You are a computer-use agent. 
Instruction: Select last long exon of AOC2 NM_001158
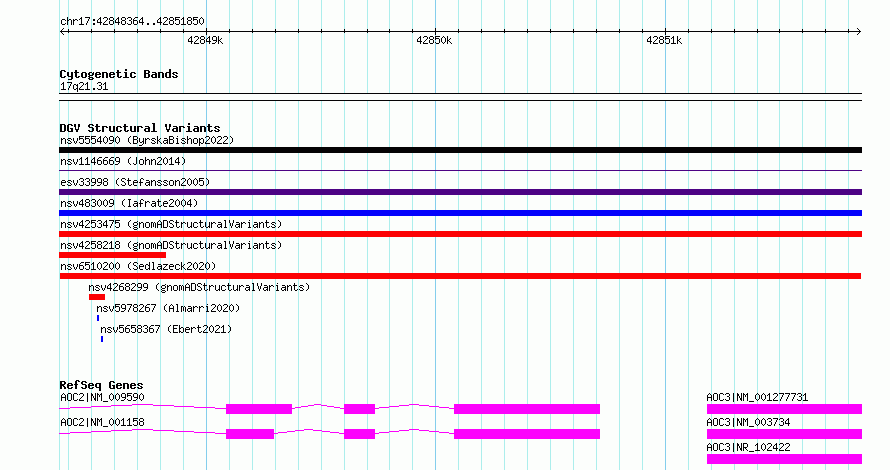(527, 434)
